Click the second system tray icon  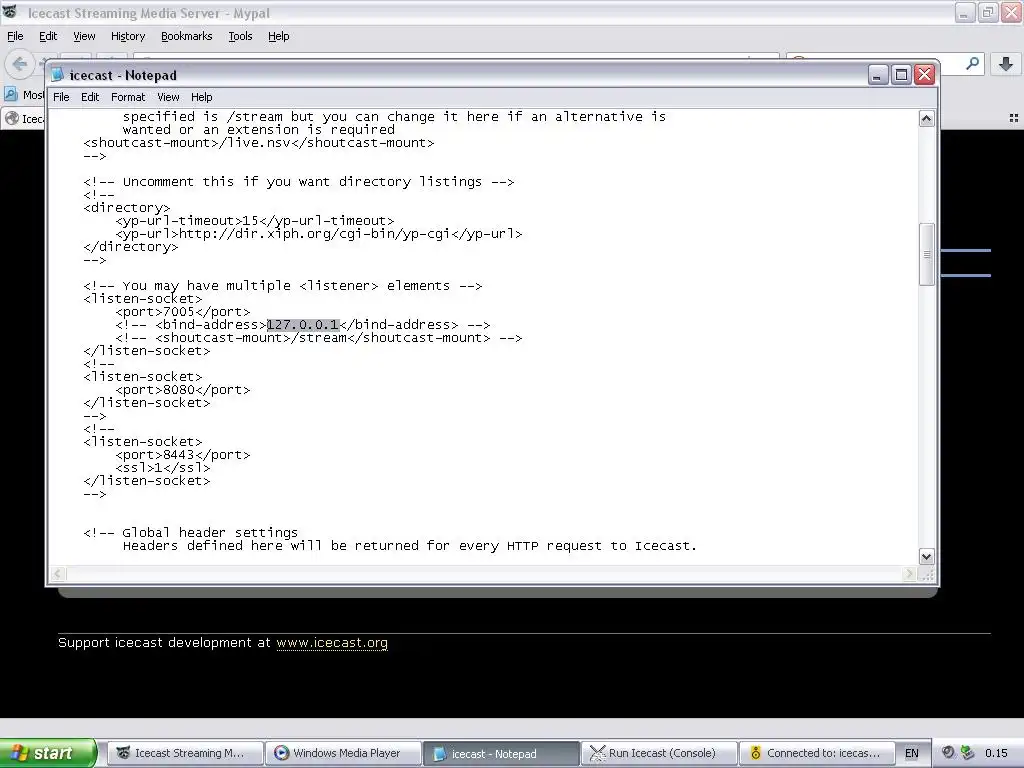pyautogui.click(x=967, y=753)
